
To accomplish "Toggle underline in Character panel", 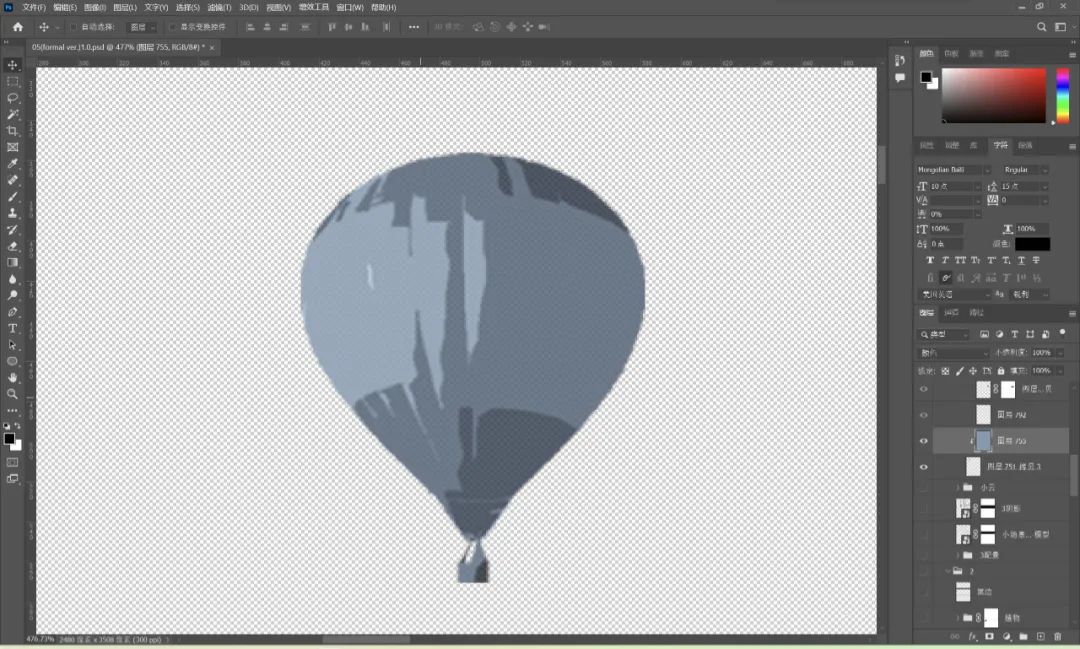I will coord(1021,260).
